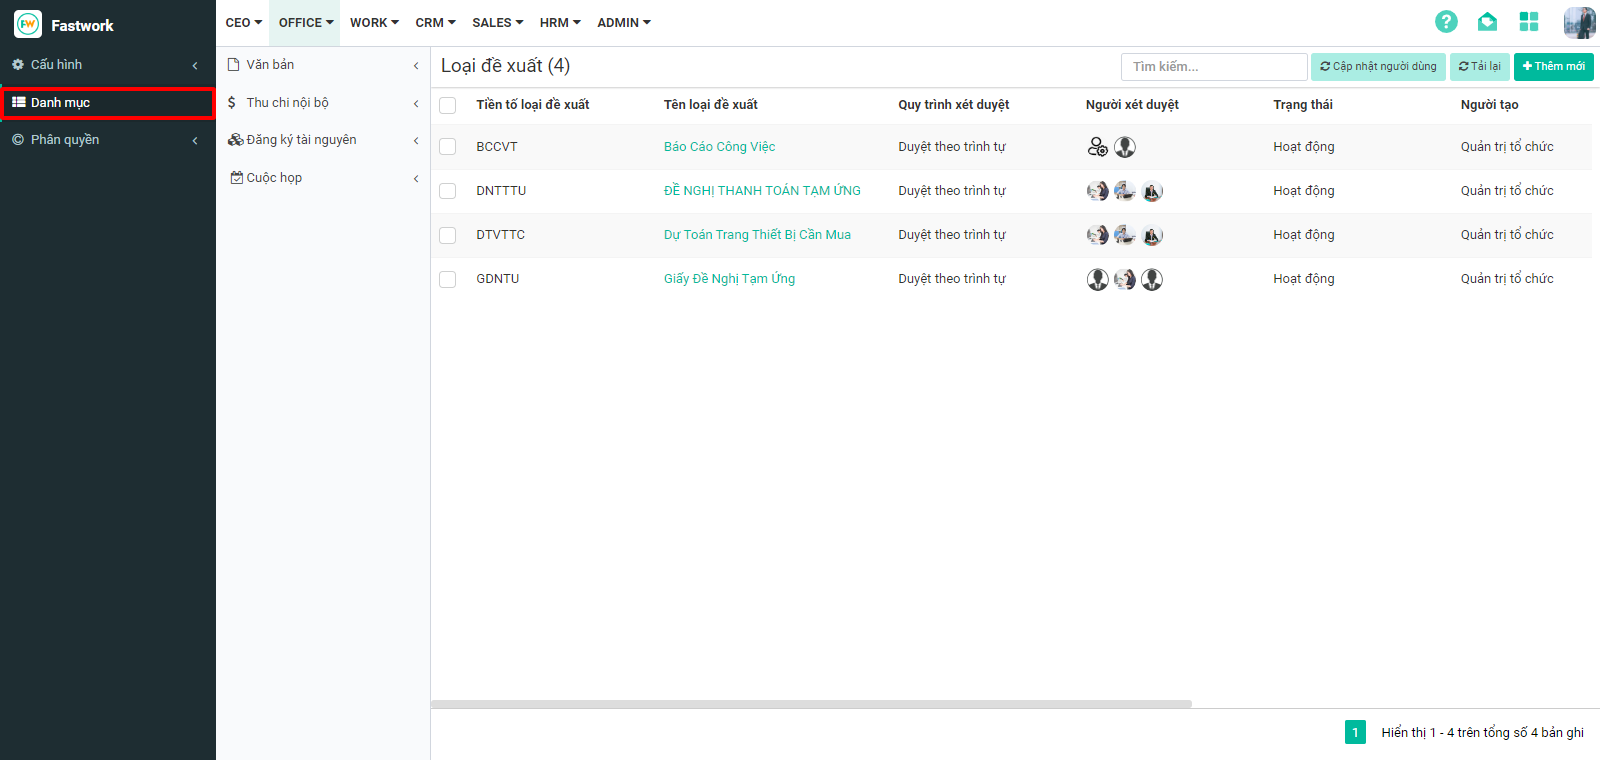Open the green apps grid icon
This screenshot has width=1600, height=760.
coord(1529,22)
